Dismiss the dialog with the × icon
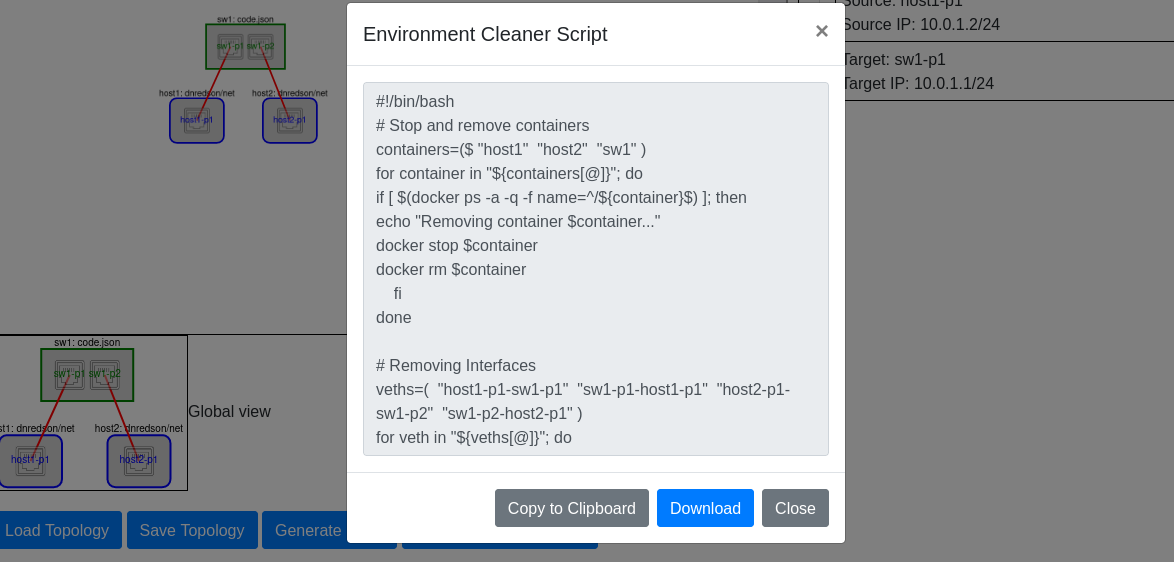 821,31
